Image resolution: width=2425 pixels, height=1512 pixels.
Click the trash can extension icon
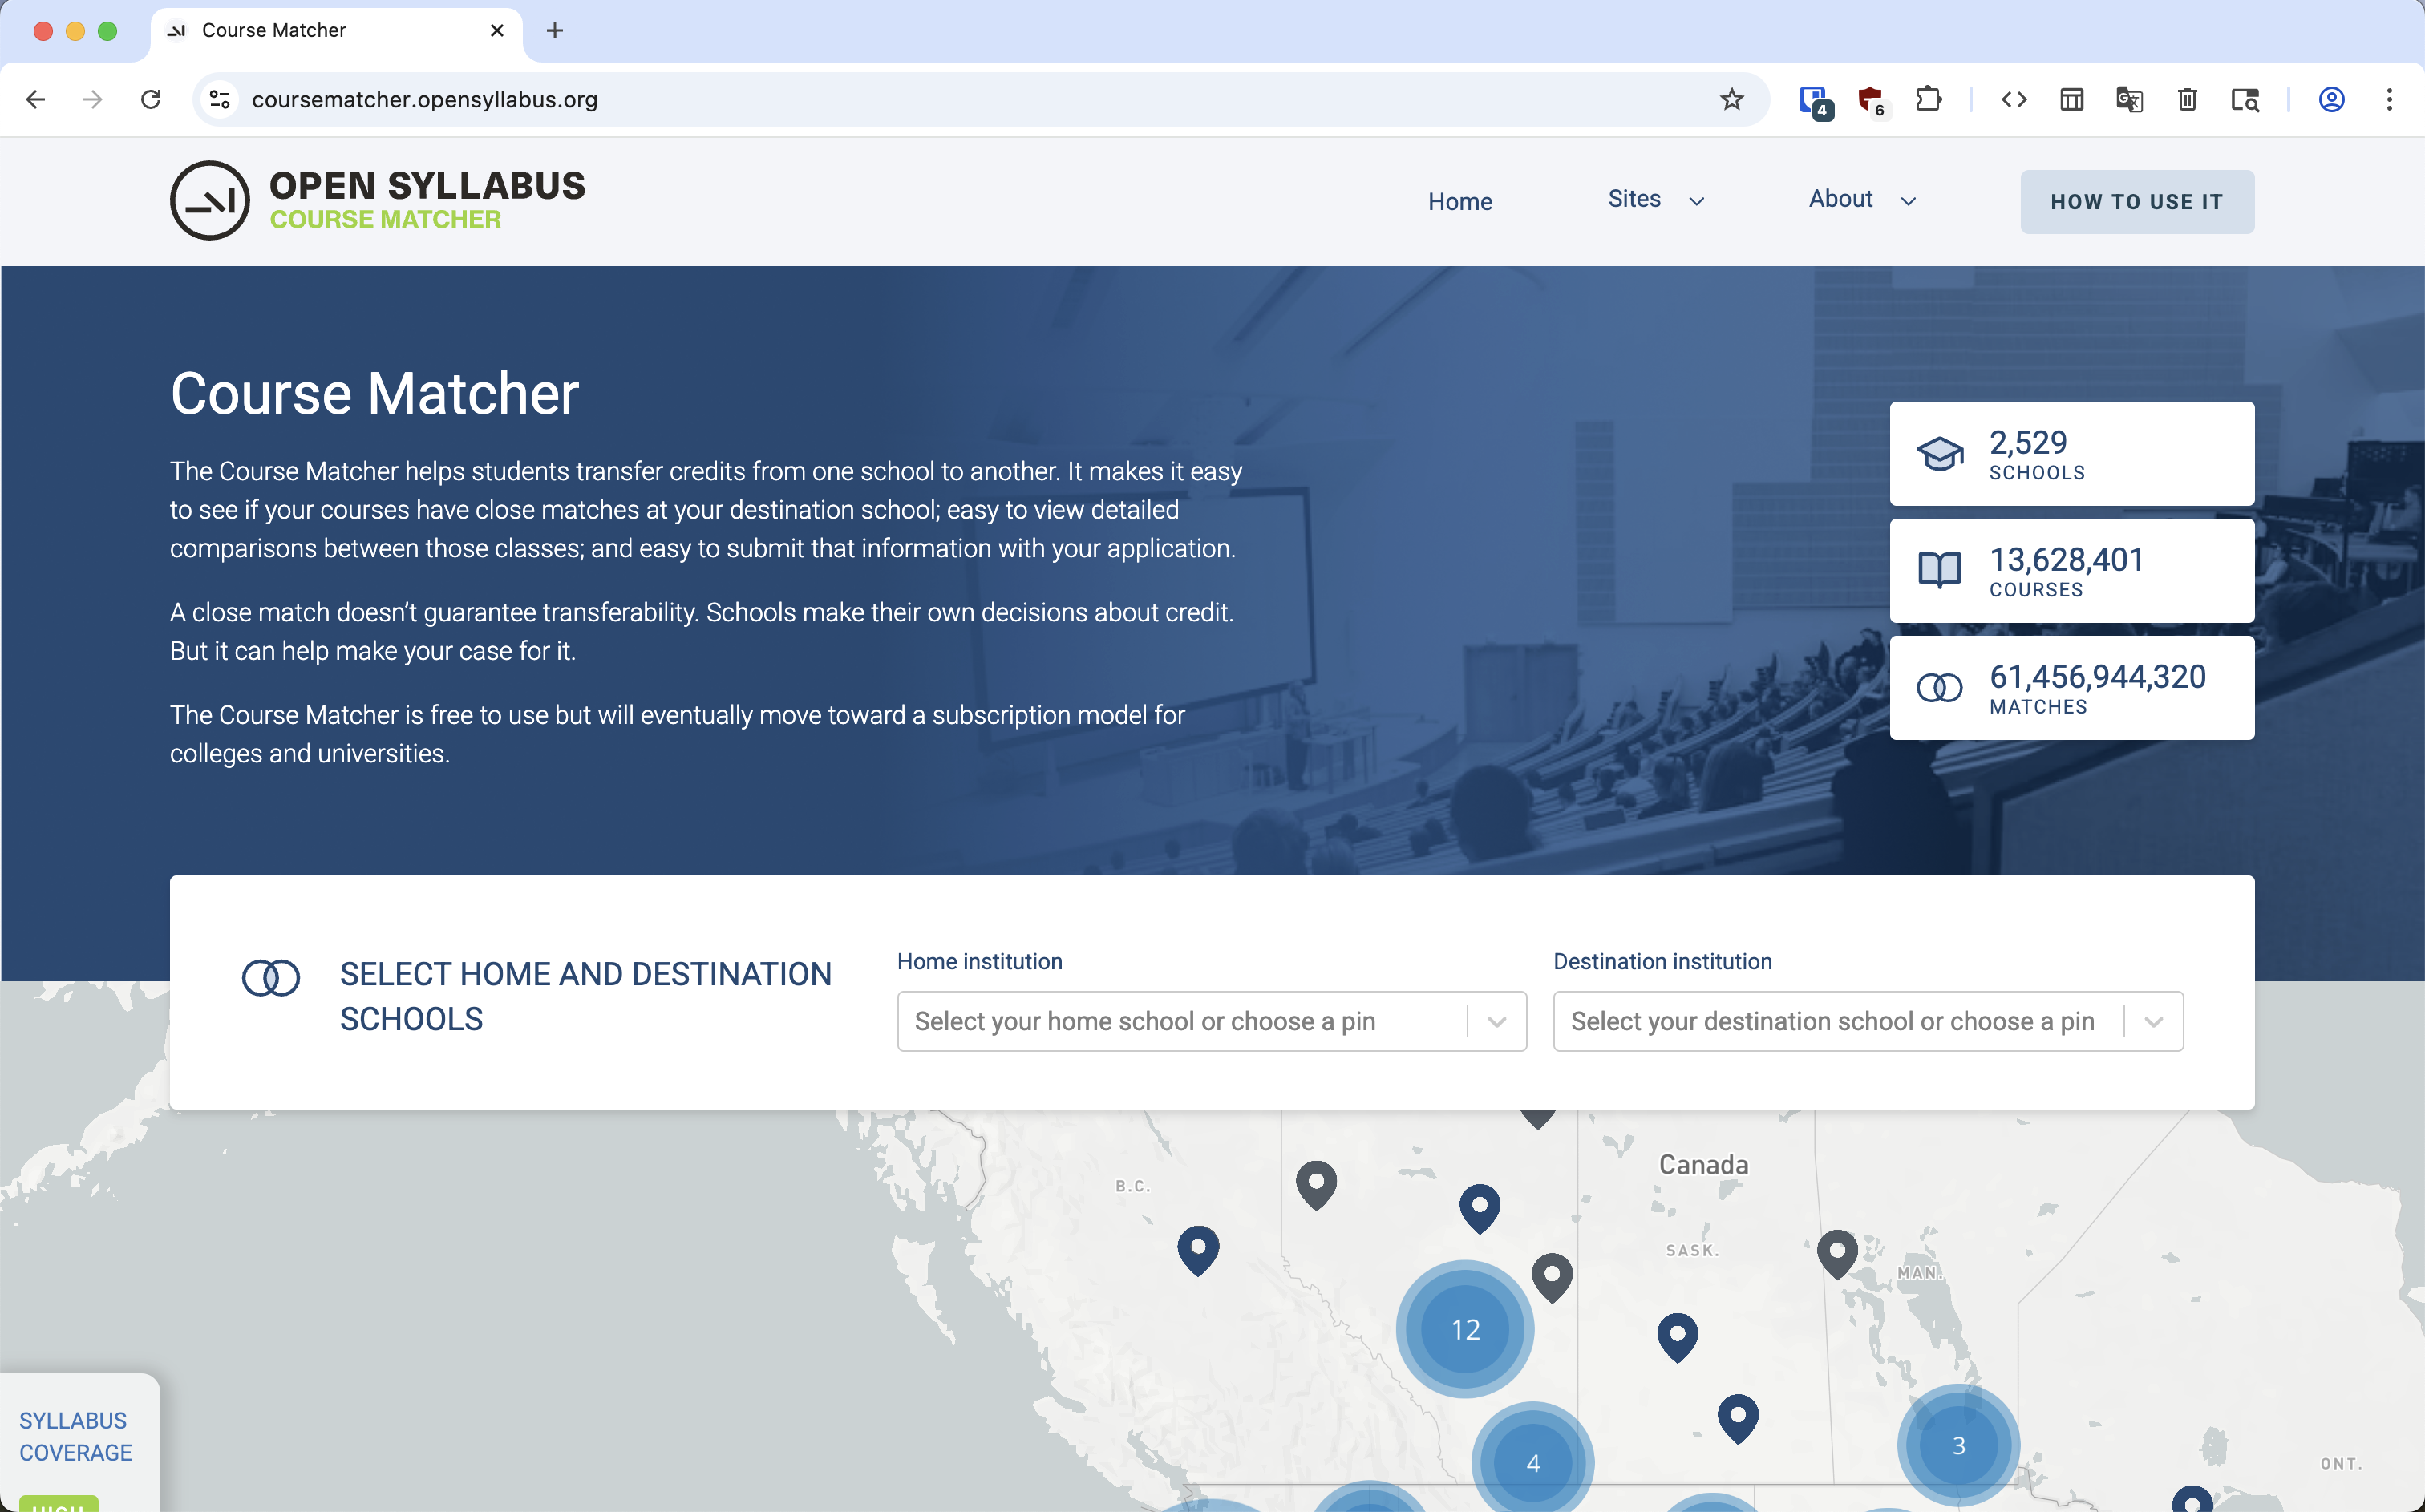point(2187,99)
